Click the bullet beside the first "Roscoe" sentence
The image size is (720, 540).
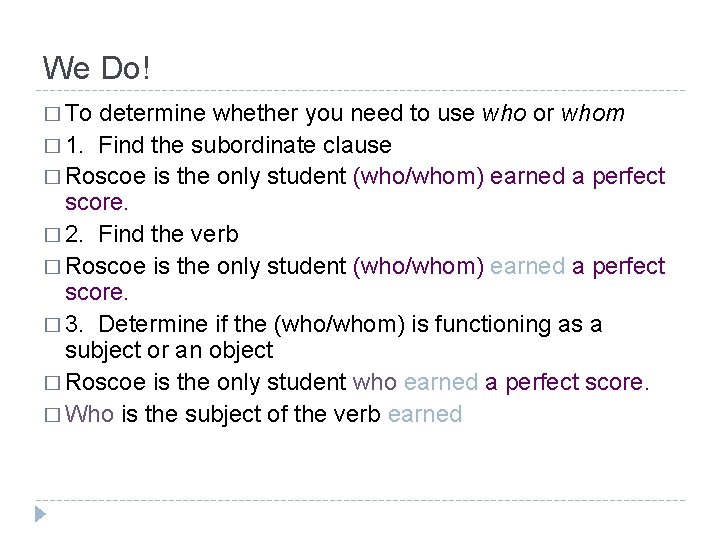pyautogui.click(x=51, y=177)
